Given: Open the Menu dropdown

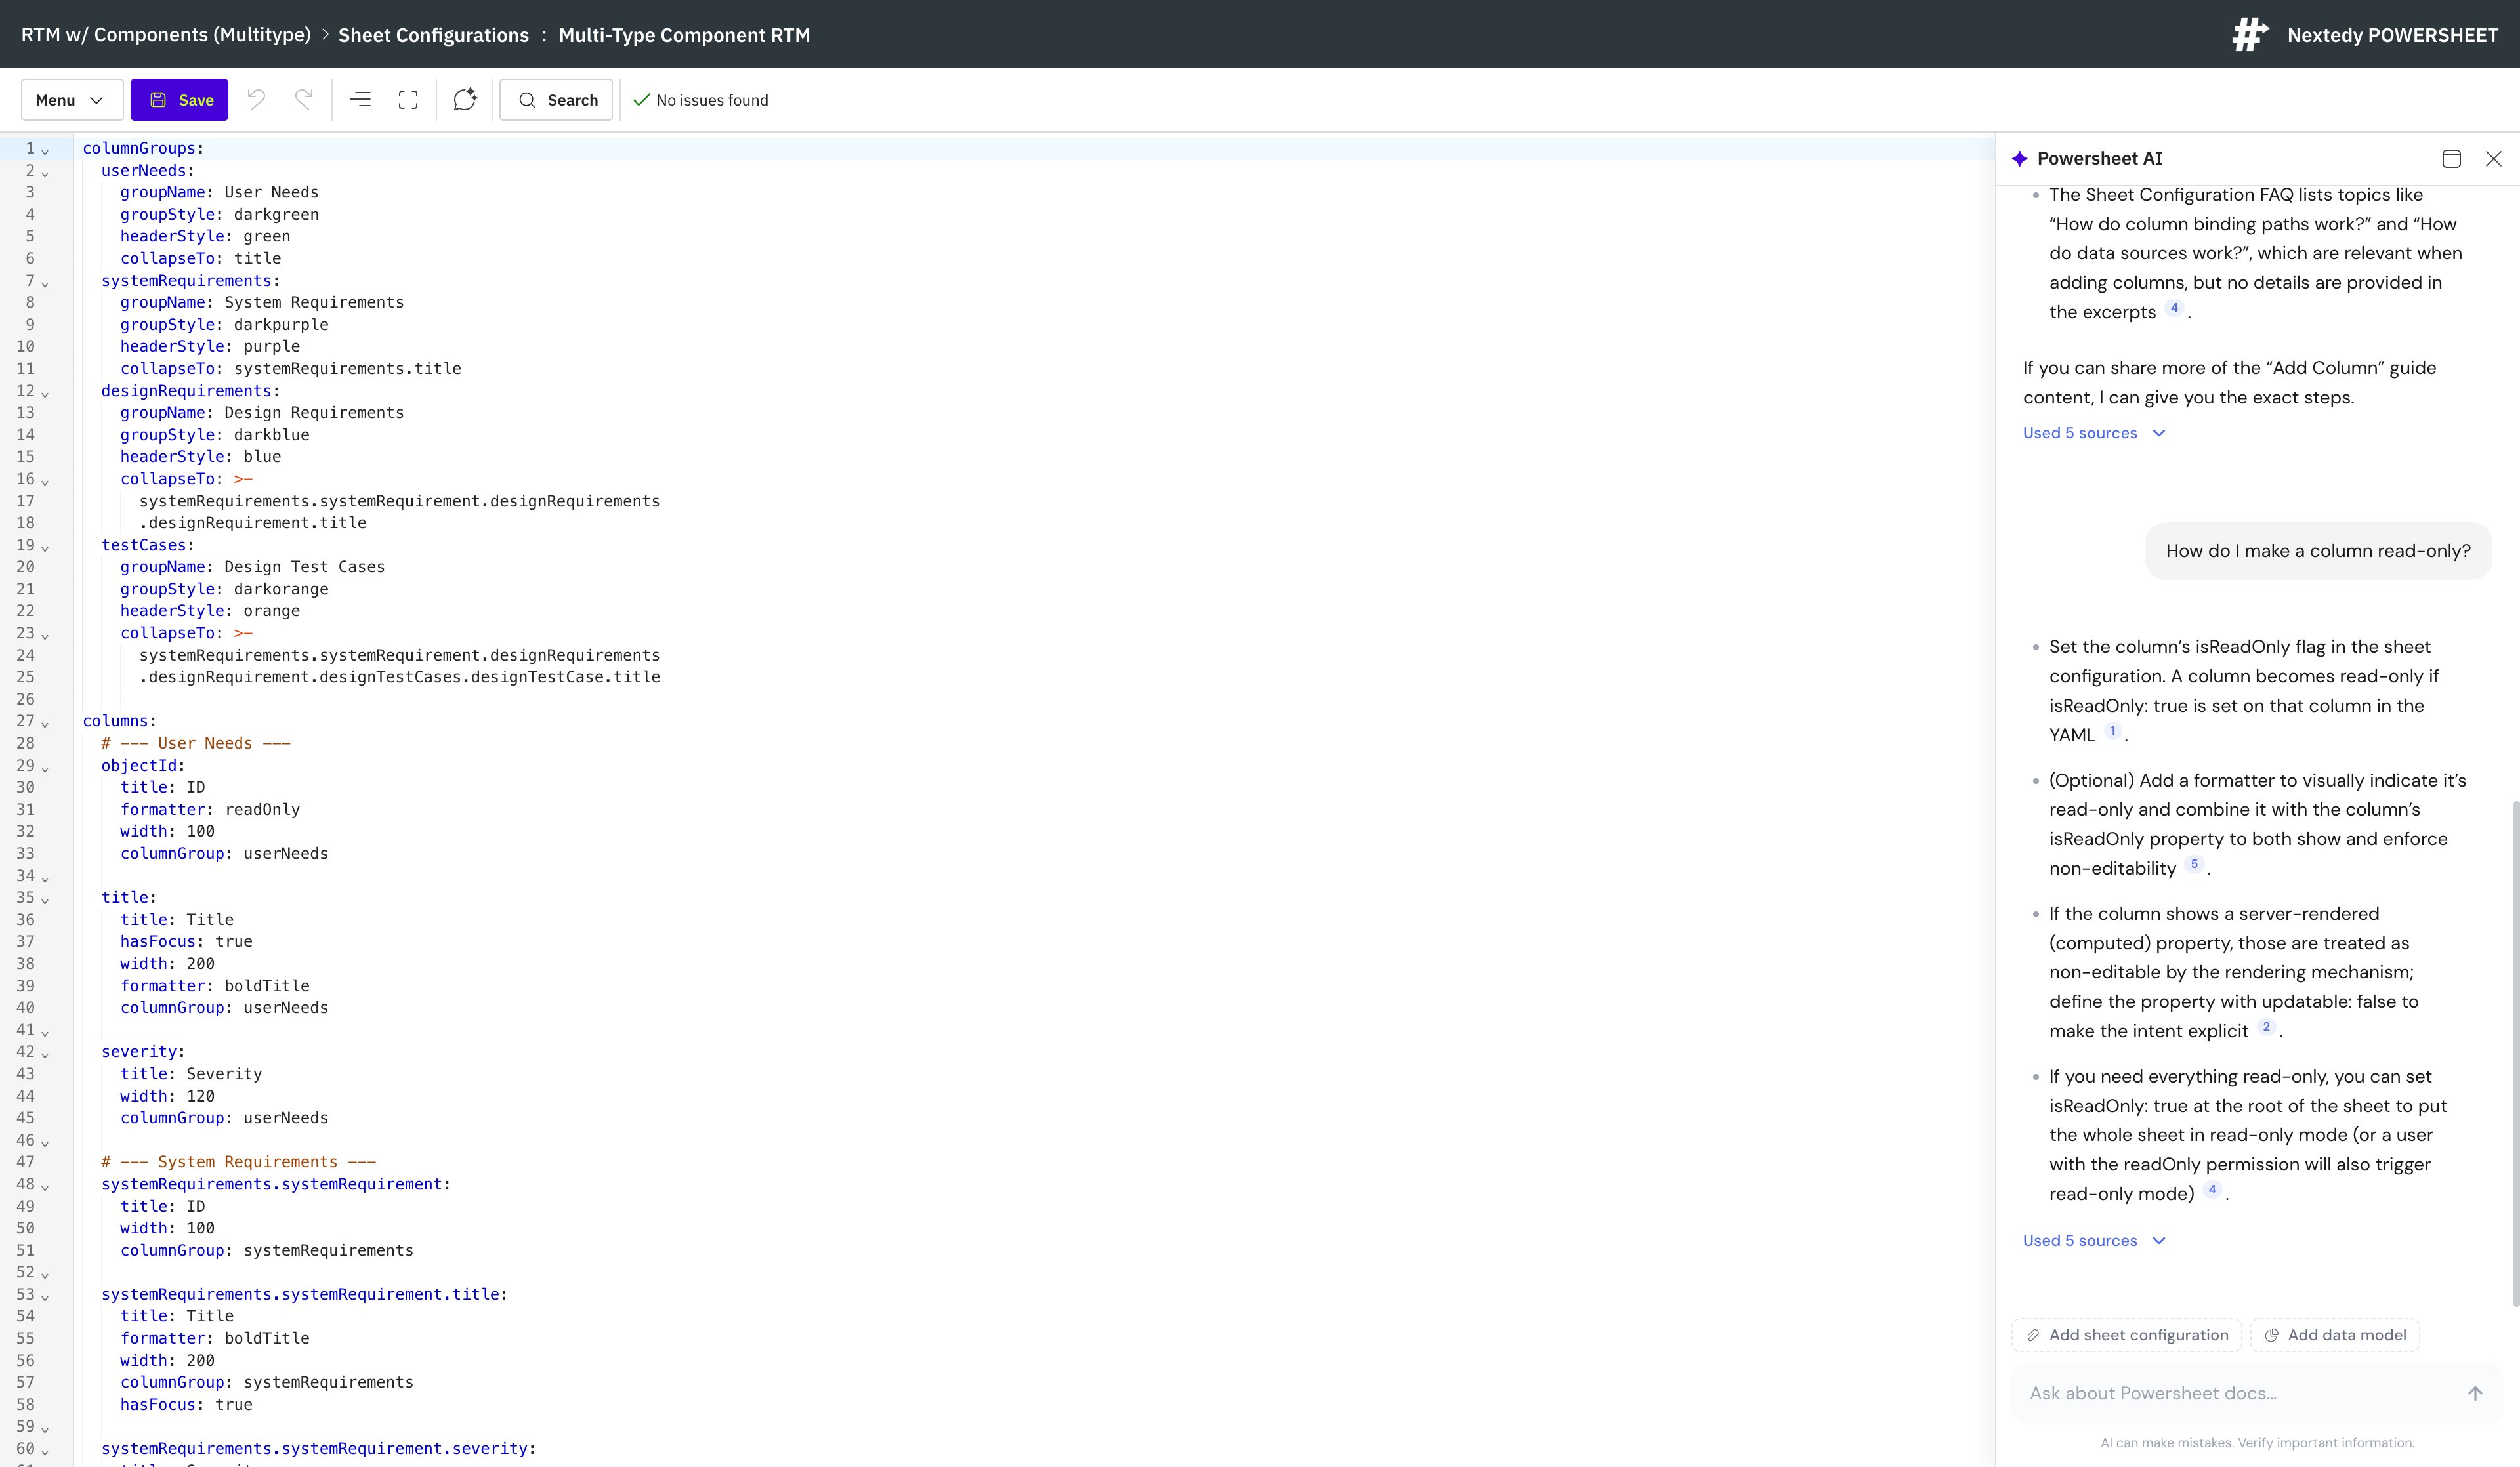Looking at the screenshot, I should (71, 100).
